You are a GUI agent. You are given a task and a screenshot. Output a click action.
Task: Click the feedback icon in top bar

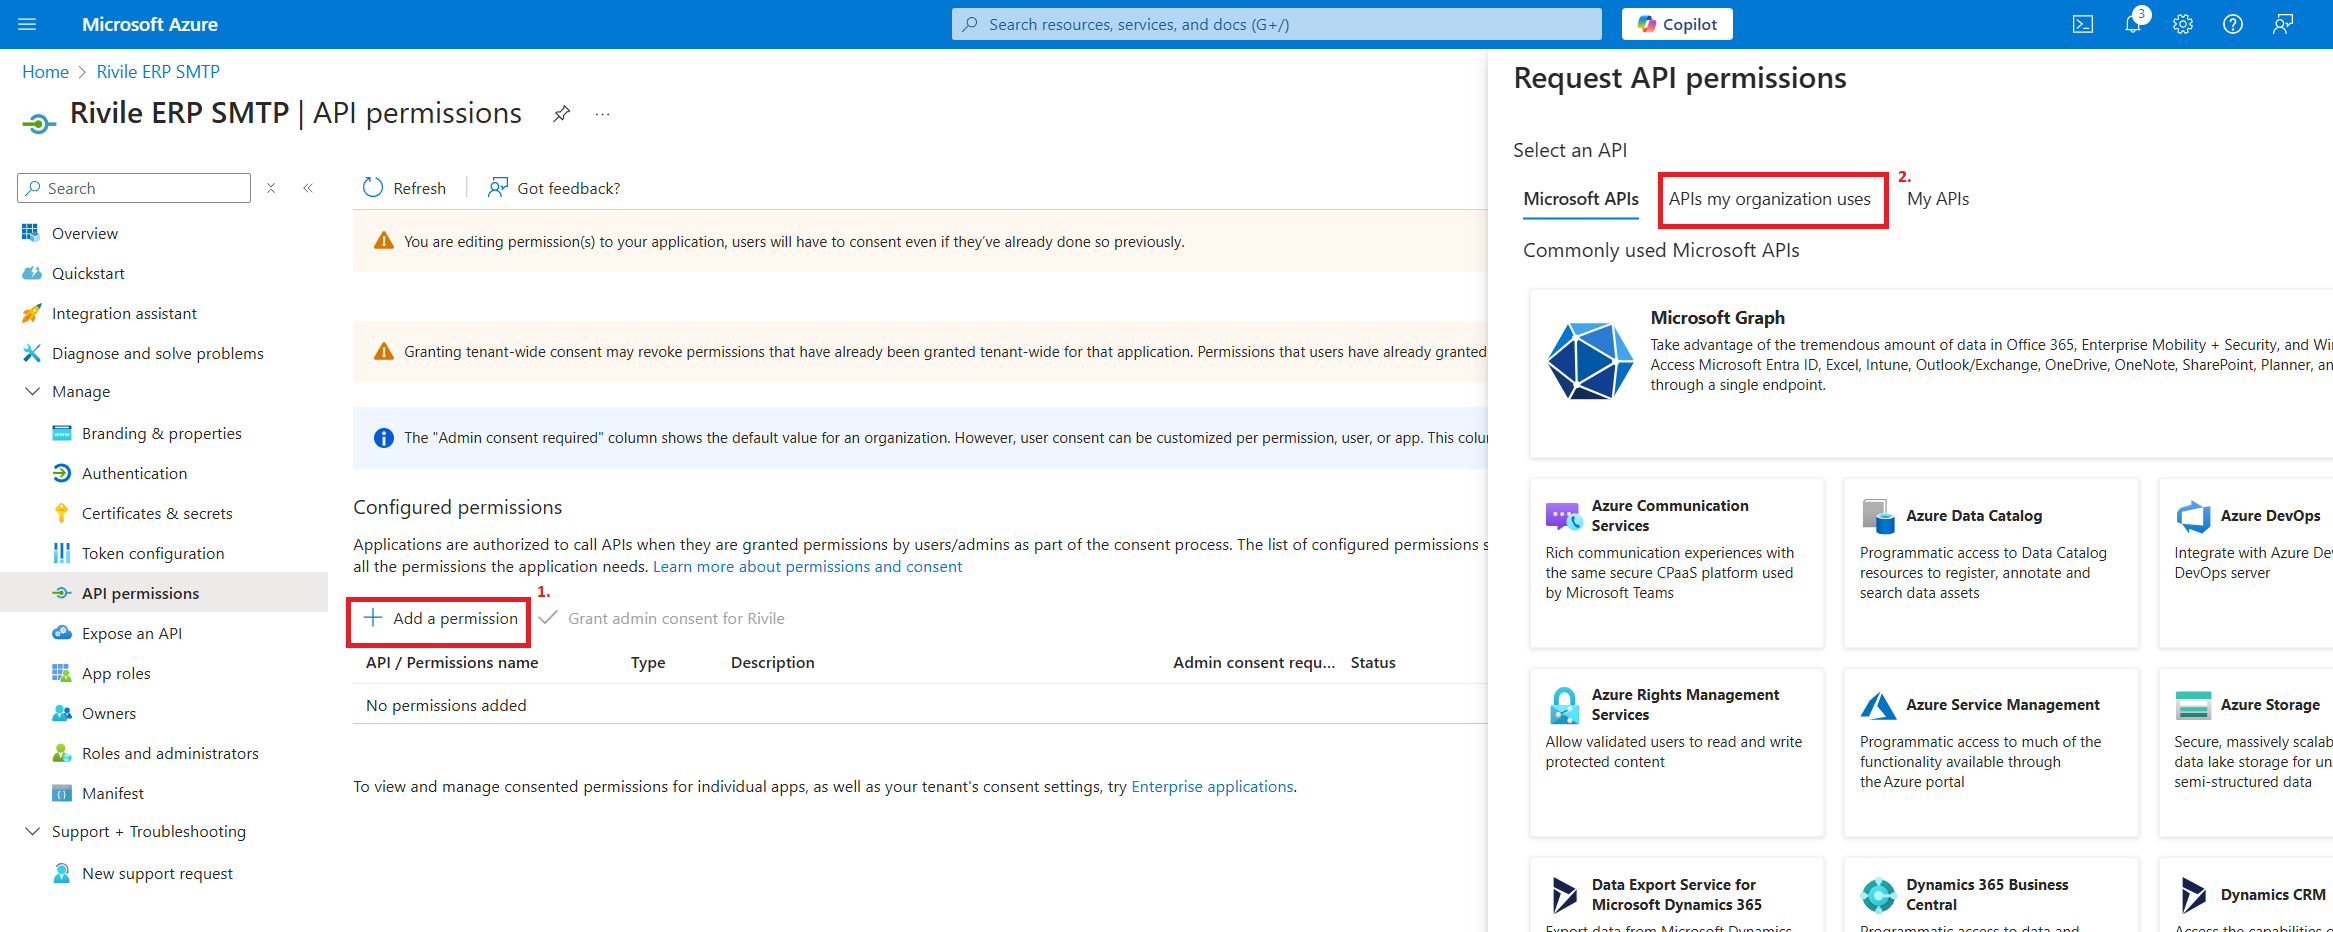tap(2282, 24)
